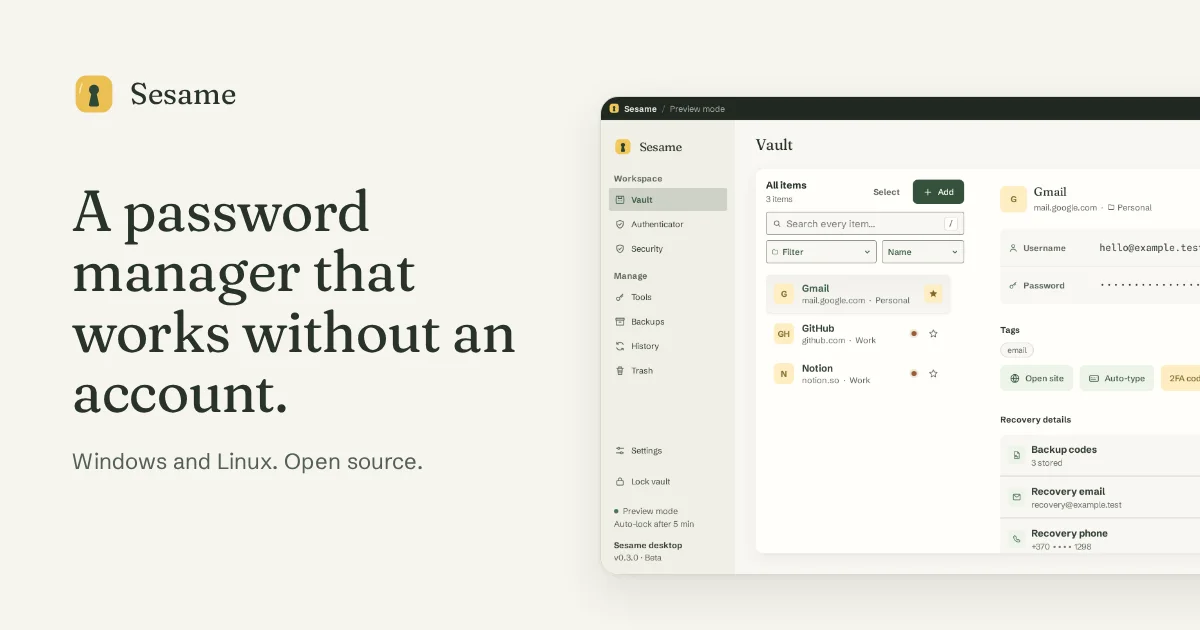
Task: Go to Authenticator in the sidebar
Action: point(668,224)
